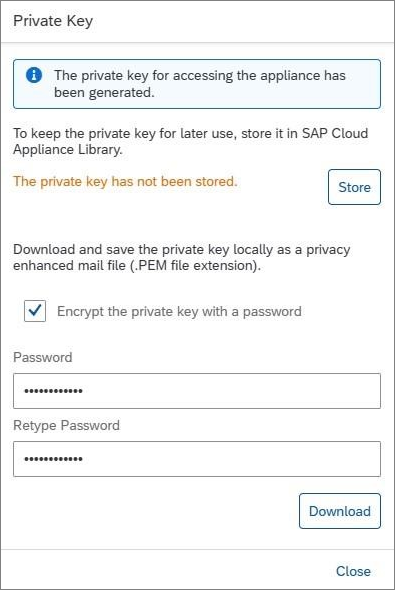Image resolution: width=395 pixels, height=590 pixels.
Task: Click the masked dots in the Password field
Action: 53,391
